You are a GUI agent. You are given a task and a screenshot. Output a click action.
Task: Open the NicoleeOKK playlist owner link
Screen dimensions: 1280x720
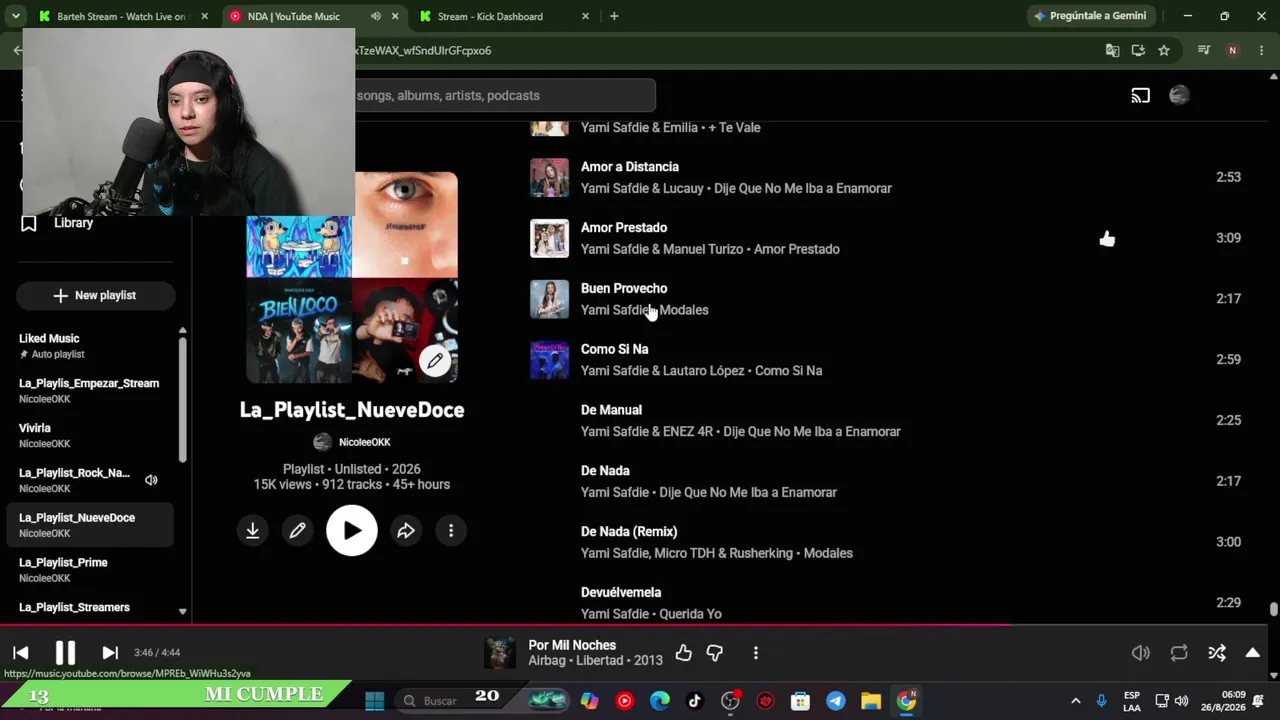[x=364, y=442]
